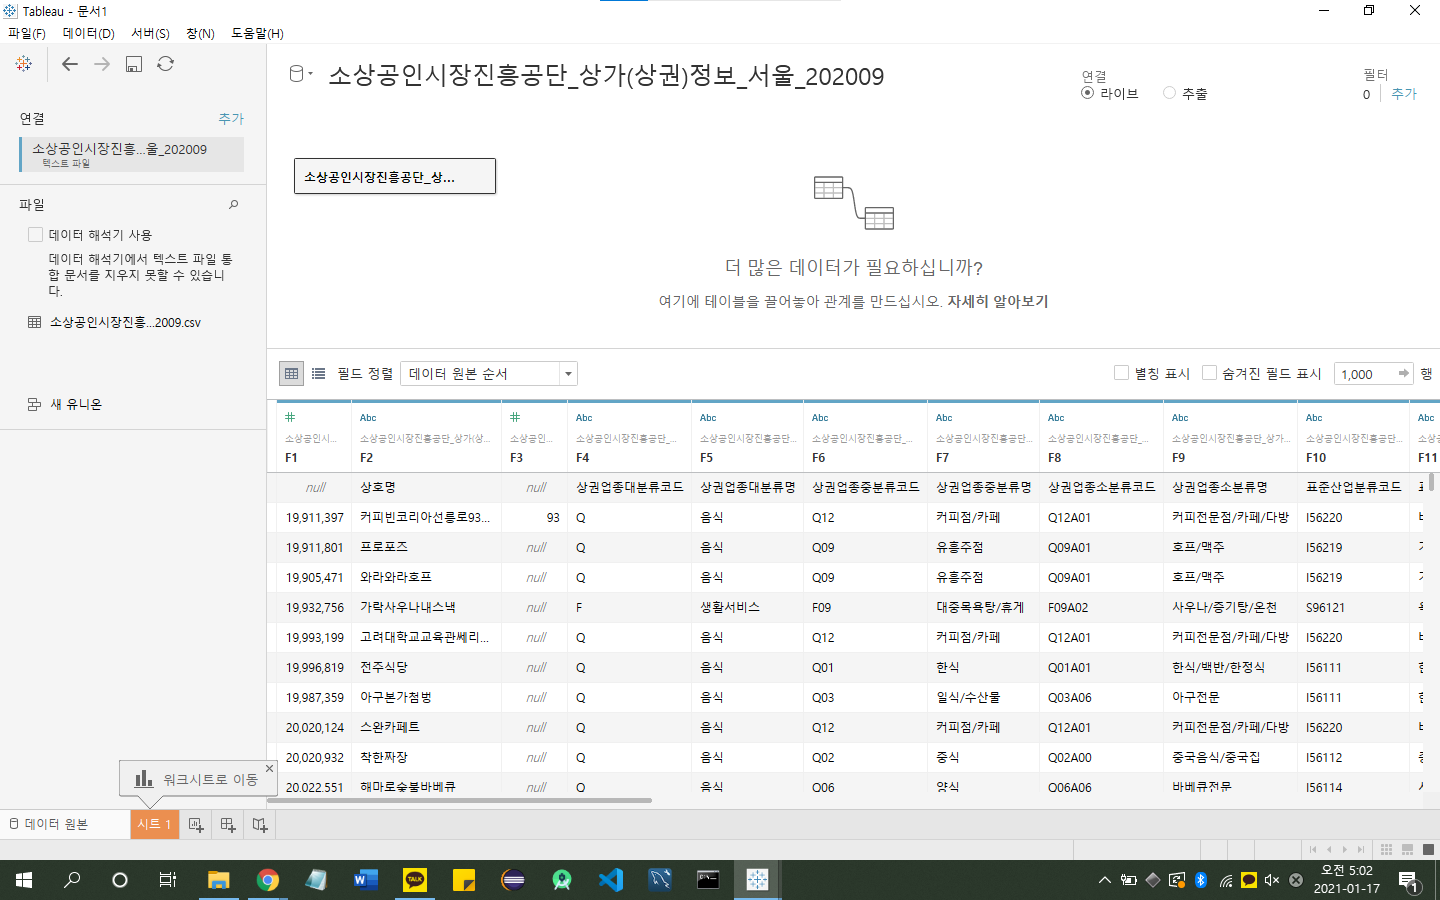Go forward with the right arrow
The image size is (1440, 900).
[102, 64]
